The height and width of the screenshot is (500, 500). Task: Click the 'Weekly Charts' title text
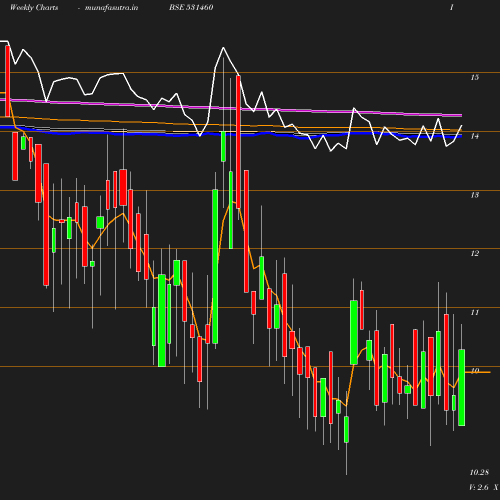tap(34, 7)
